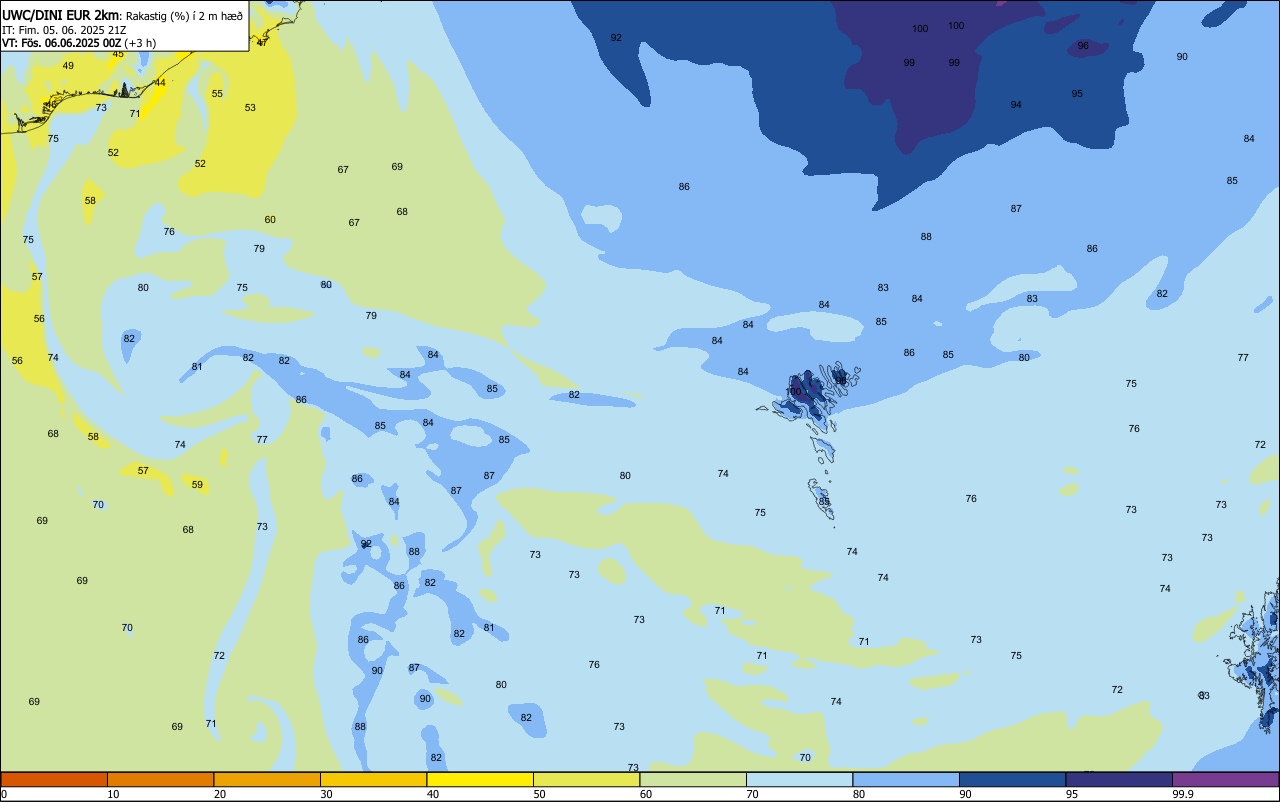Click the value '47' beside the title box

262,43
